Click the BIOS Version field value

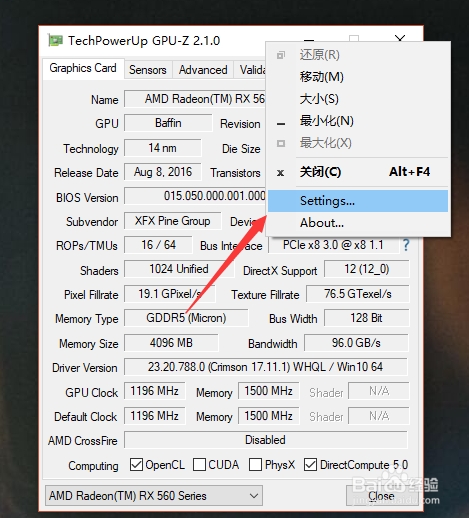click(x=195, y=196)
